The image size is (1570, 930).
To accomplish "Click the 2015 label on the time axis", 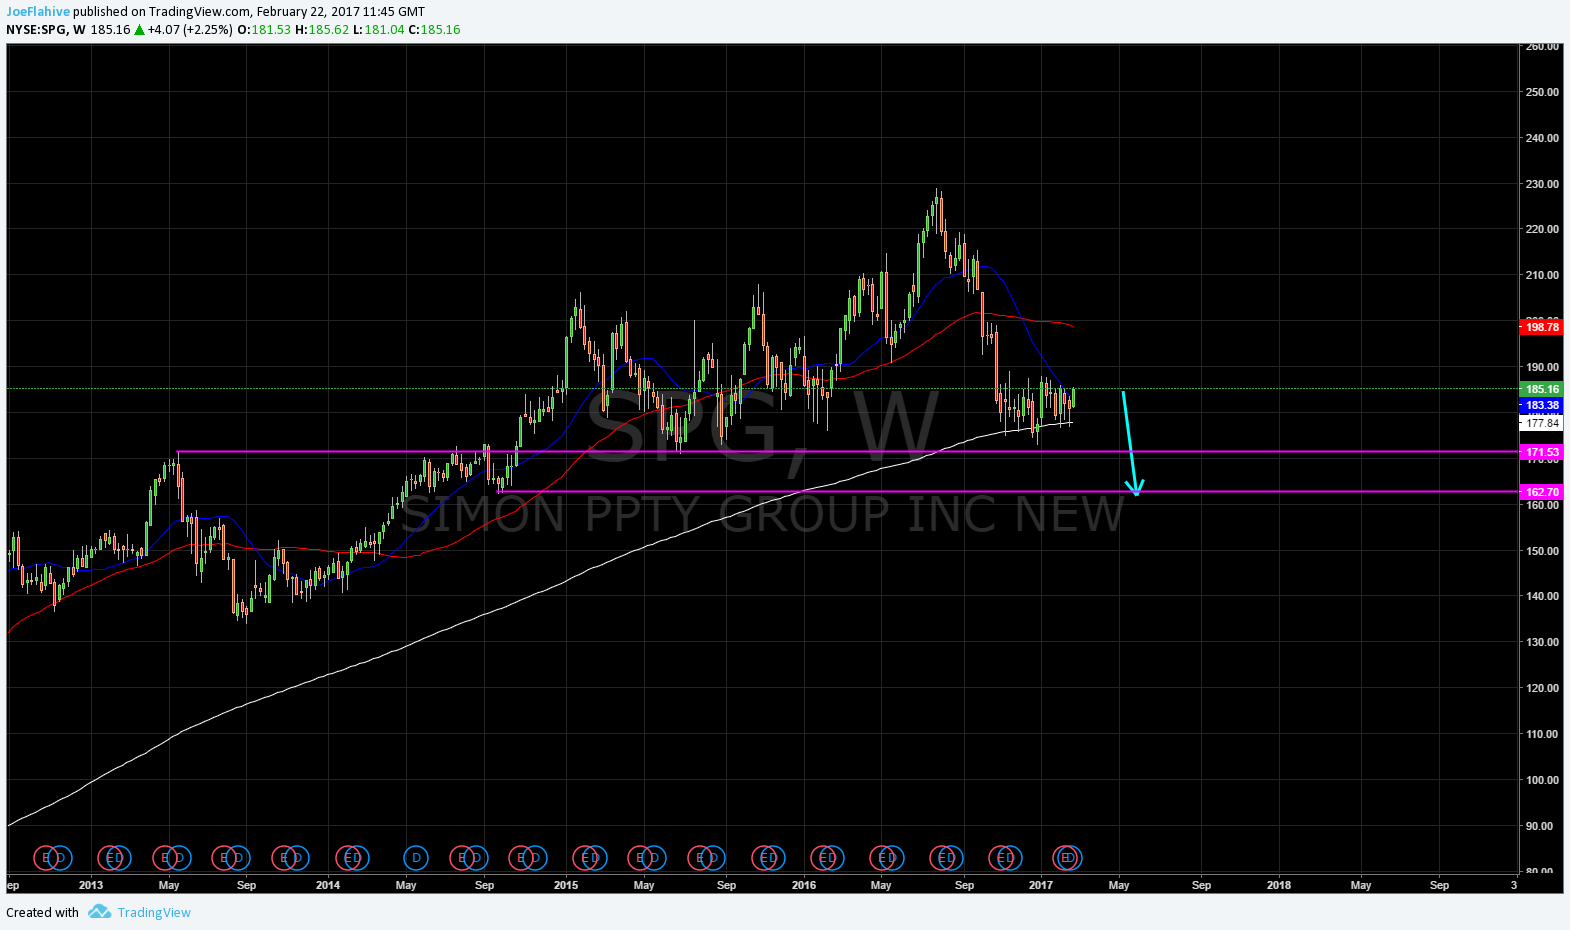I will [x=566, y=885].
